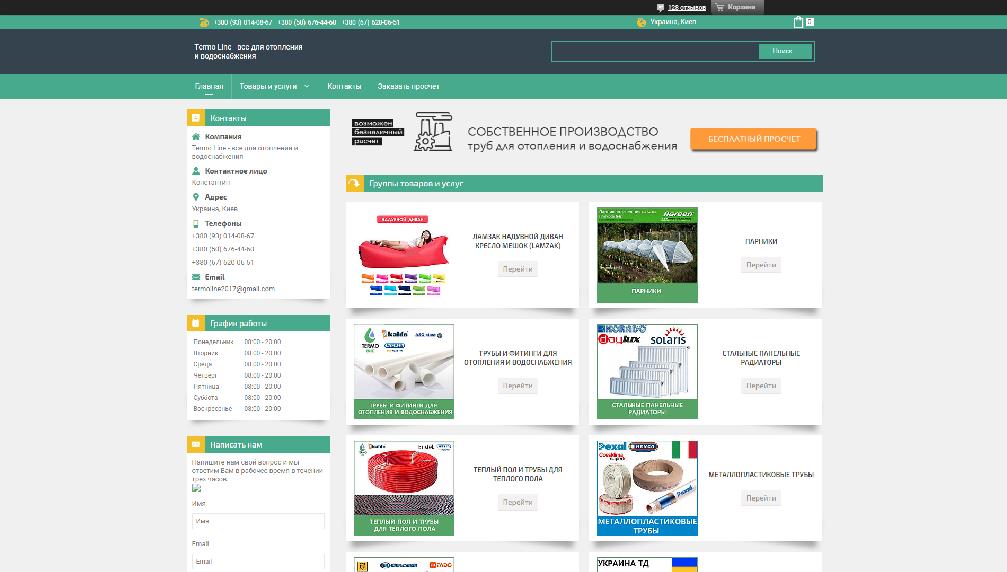Click Перейти button for Стальные панельные радиаторы
1007x572 pixels.
pos(761,385)
